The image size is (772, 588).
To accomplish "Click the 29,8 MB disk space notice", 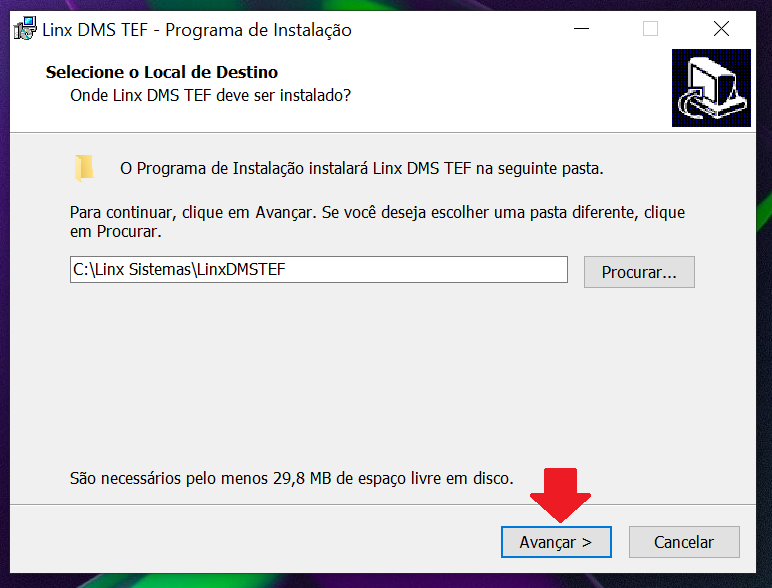I will click(291, 478).
